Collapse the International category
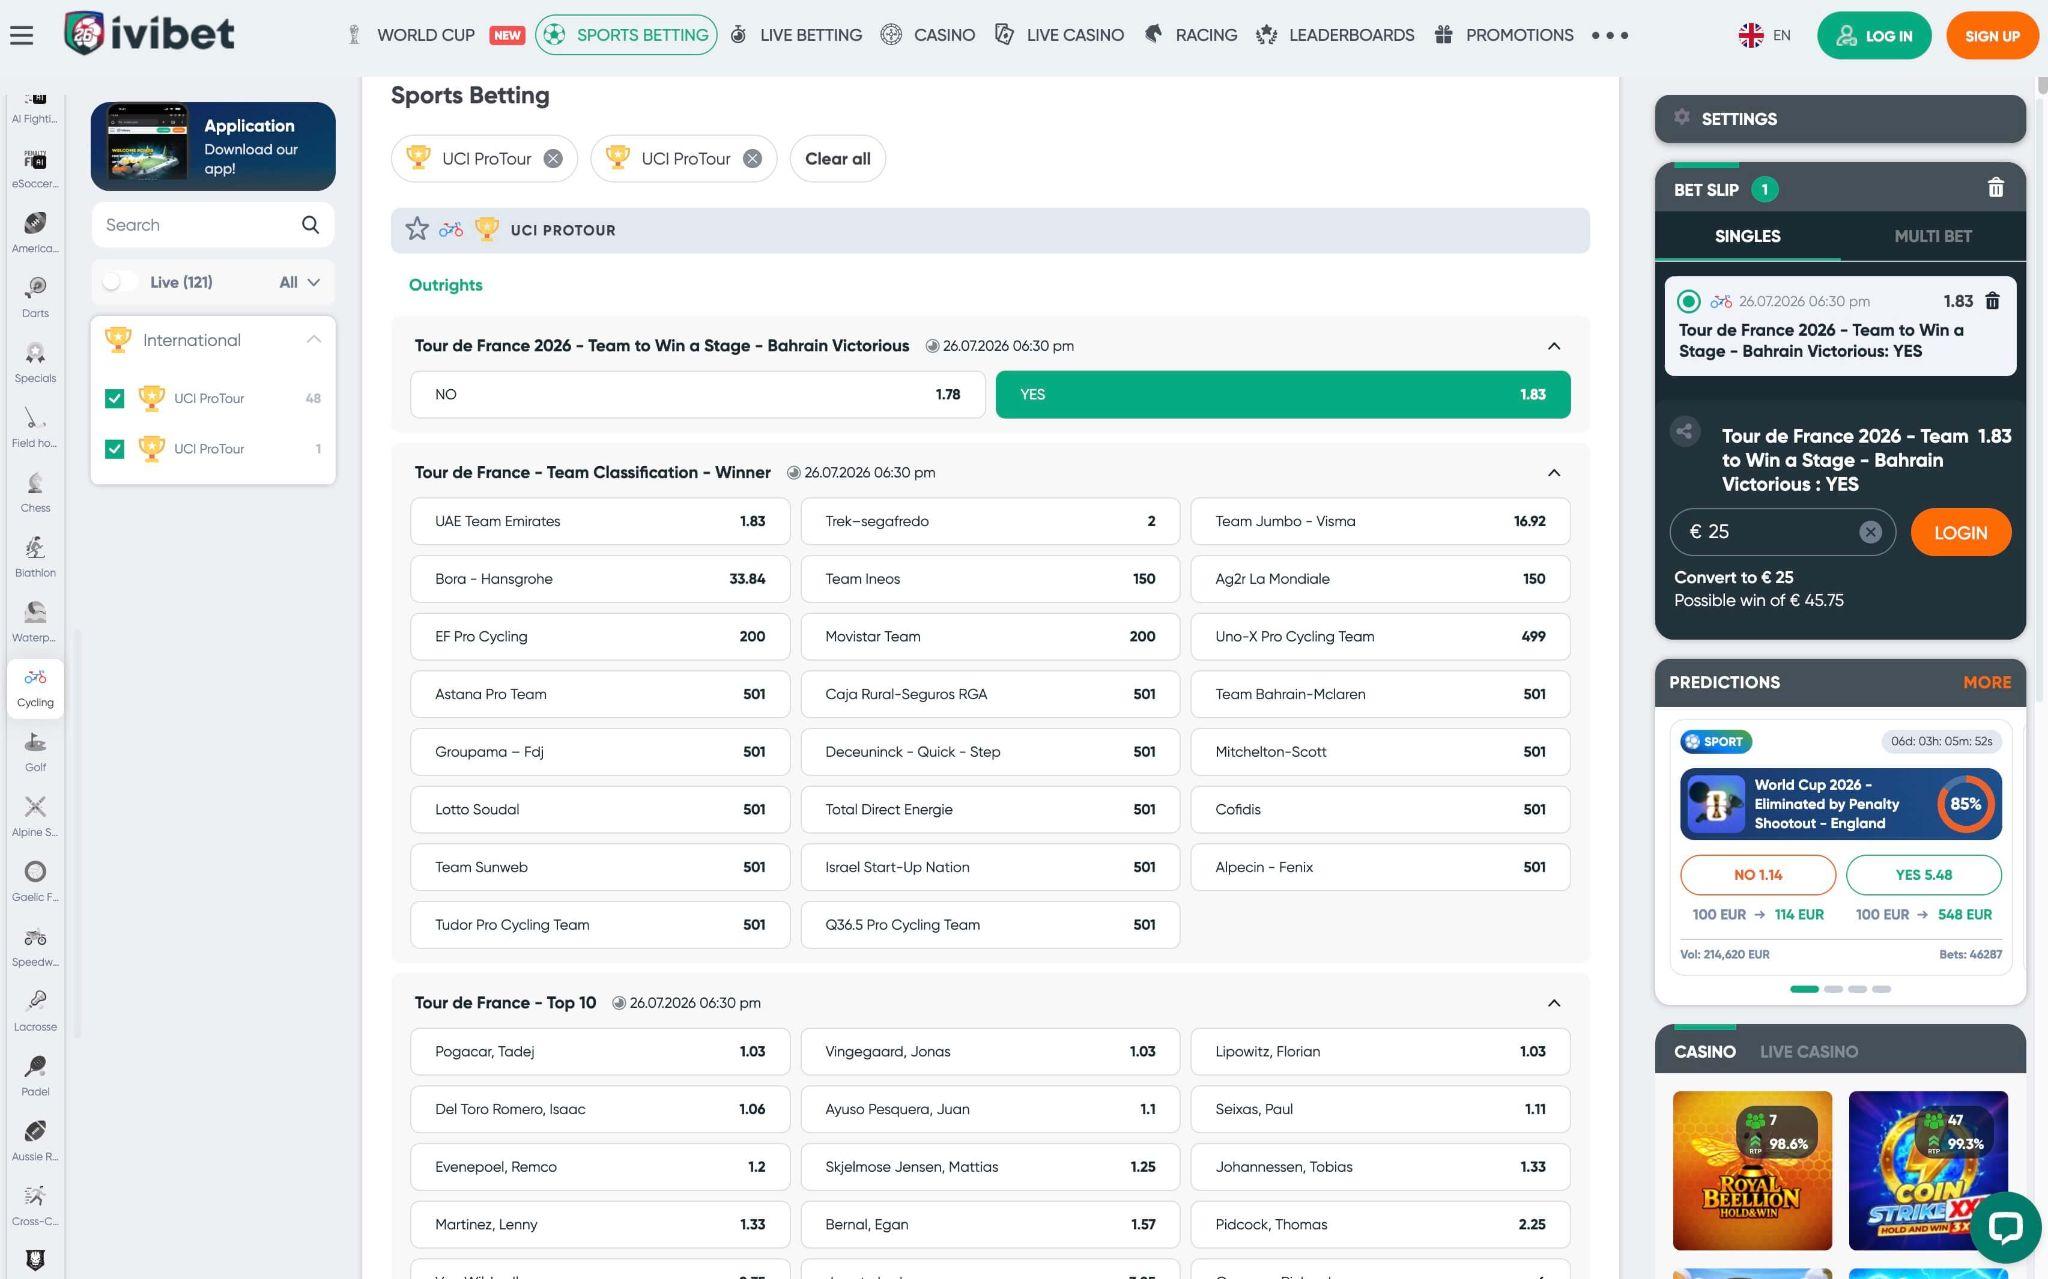2048x1279 pixels. [314, 340]
